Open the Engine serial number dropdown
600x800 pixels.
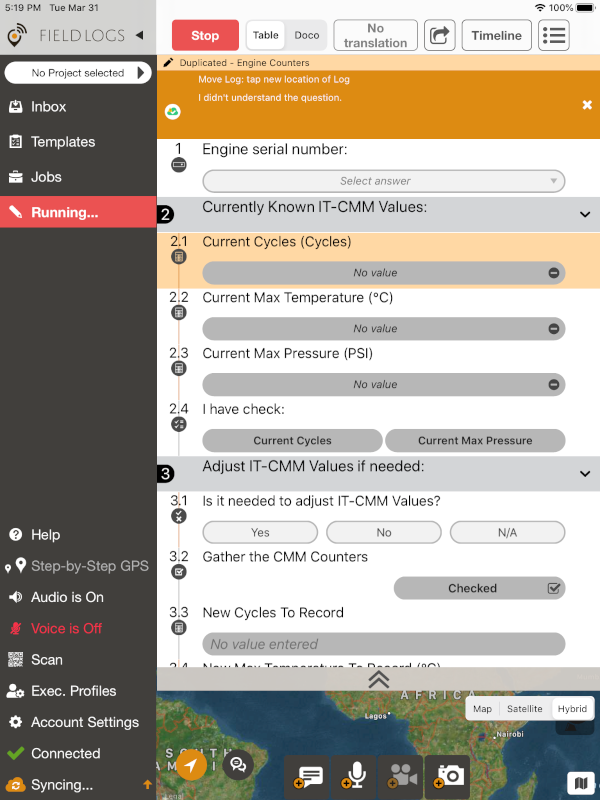(x=383, y=181)
